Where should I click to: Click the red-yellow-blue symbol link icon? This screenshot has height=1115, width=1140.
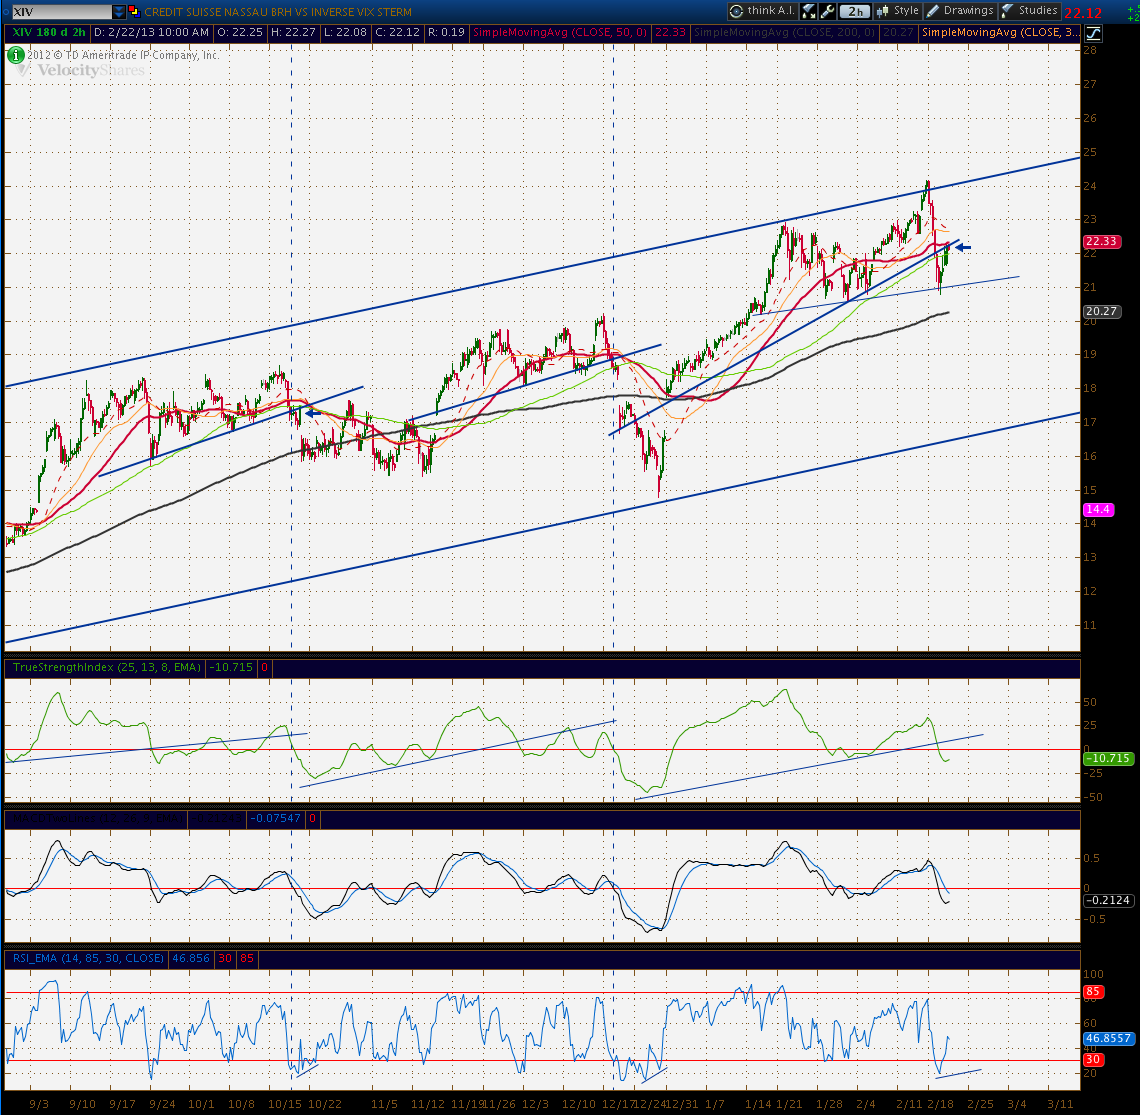click(x=134, y=12)
